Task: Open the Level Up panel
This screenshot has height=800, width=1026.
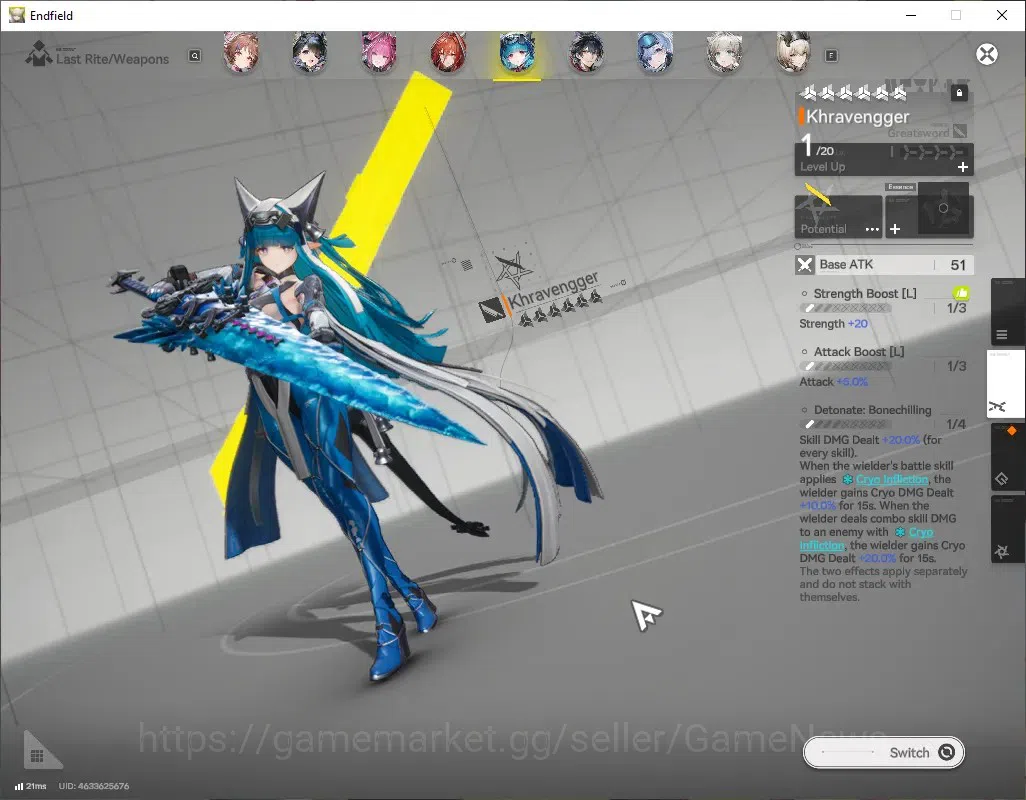Action: 884,159
